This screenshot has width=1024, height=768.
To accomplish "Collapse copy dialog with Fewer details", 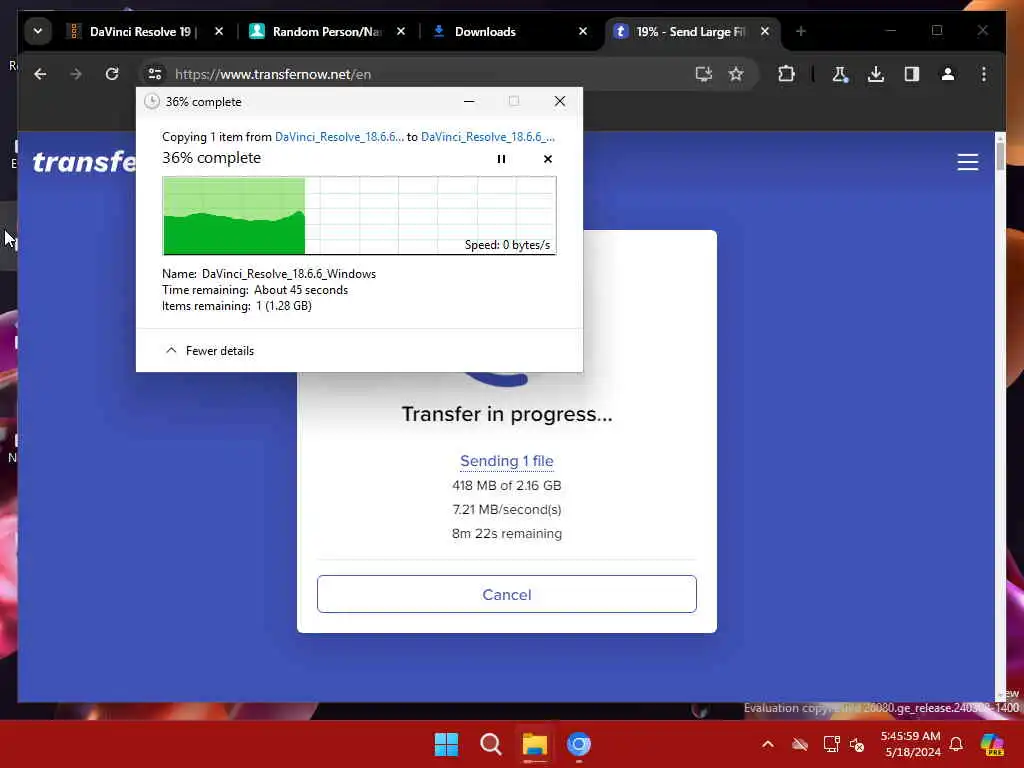I will click(210, 351).
